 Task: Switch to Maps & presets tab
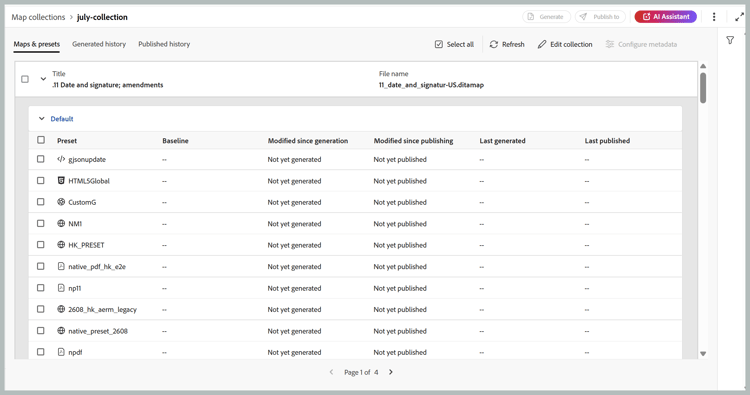click(x=37, y=44)
